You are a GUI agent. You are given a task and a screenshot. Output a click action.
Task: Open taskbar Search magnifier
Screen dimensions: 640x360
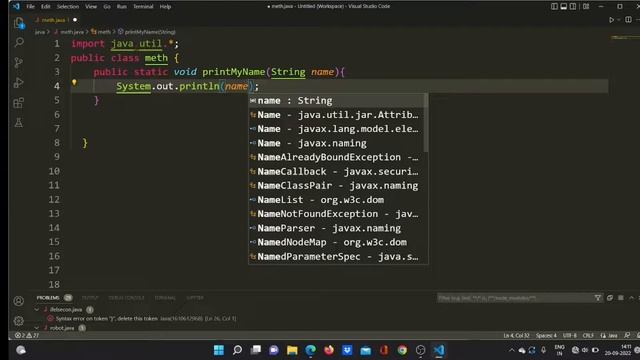237,350
